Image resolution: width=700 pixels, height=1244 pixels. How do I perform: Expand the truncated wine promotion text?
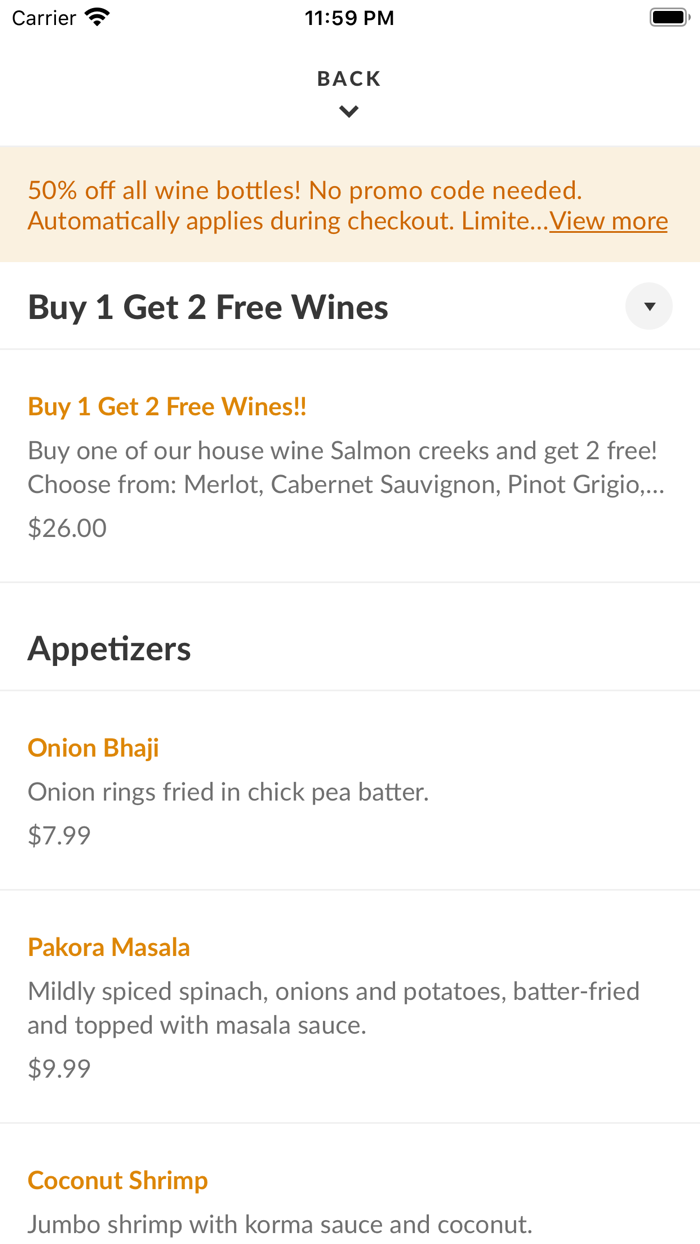[608, 220]
